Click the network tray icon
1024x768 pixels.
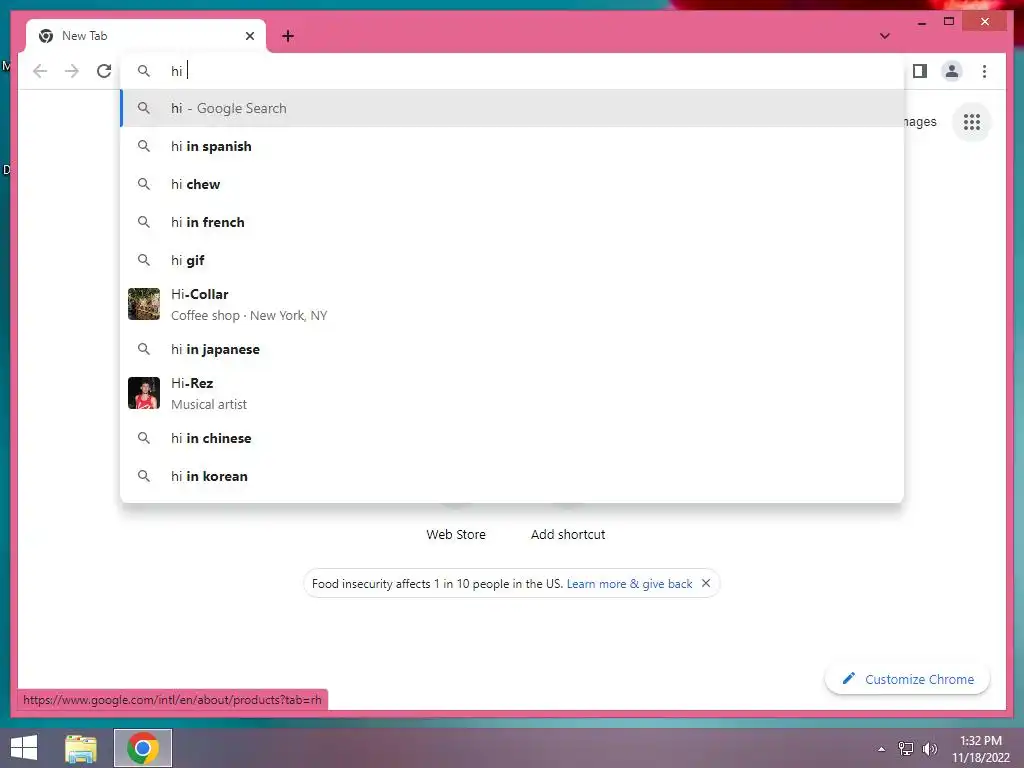906,748
